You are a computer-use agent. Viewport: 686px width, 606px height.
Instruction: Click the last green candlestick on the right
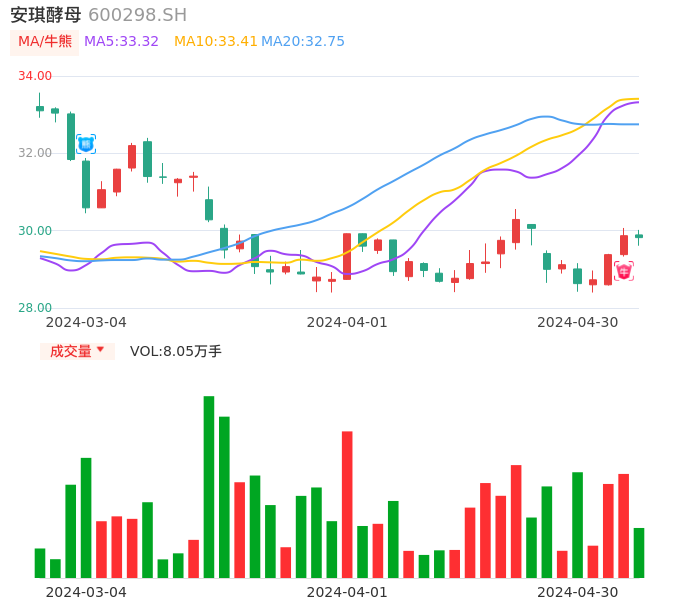pyautogui.click(x=639, y=236)
